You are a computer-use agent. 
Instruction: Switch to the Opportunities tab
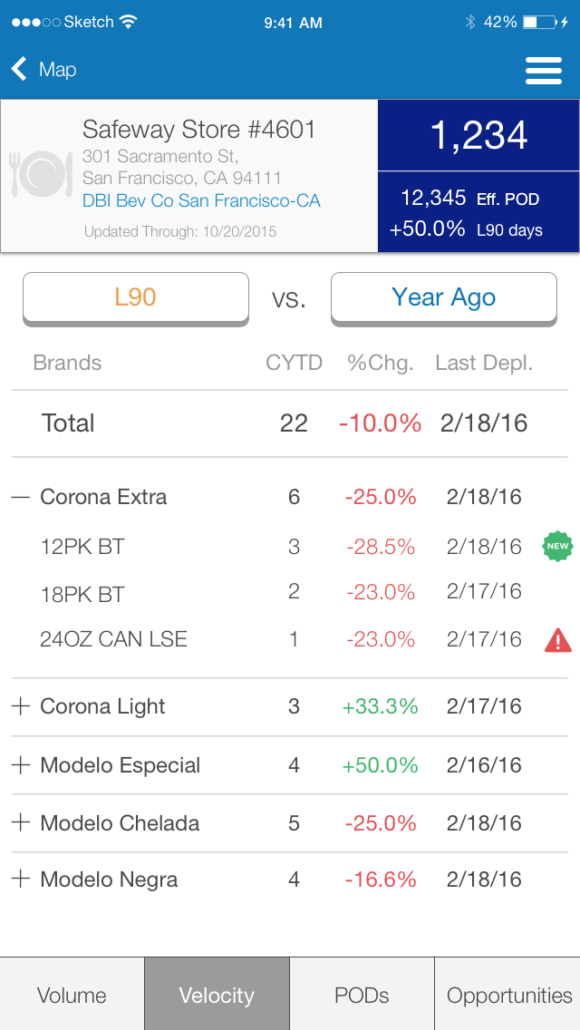pos(507,994)
